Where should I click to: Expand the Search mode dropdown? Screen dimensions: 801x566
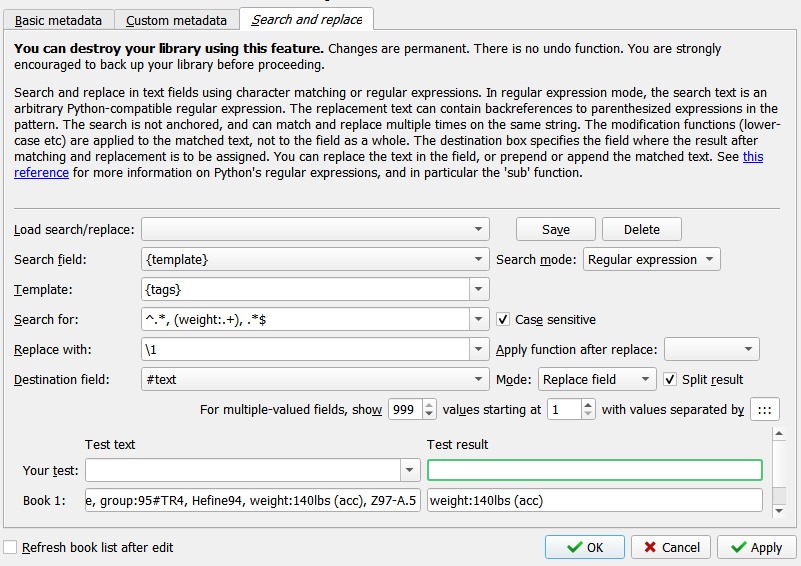[651, 260]
